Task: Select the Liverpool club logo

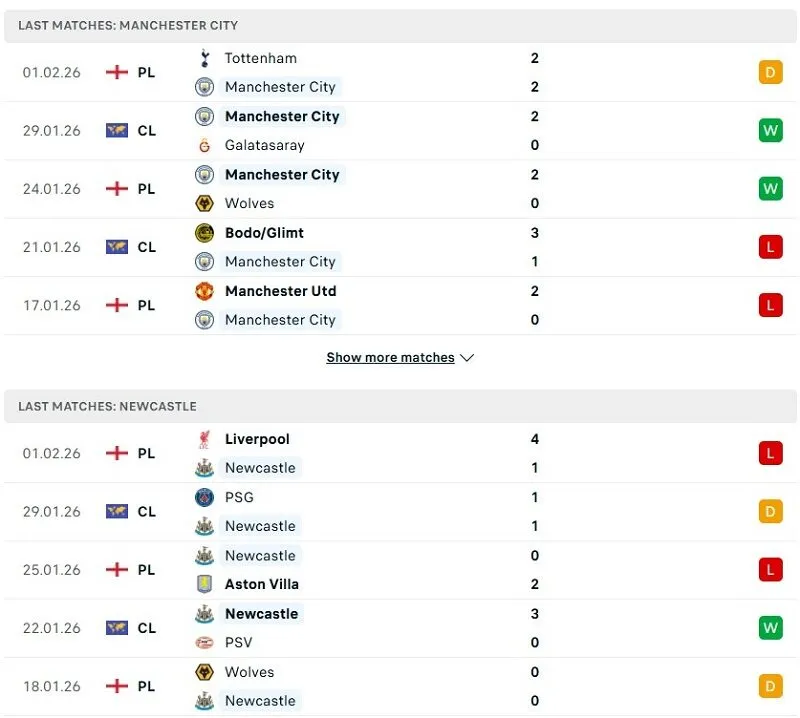Action: point(204,438)
